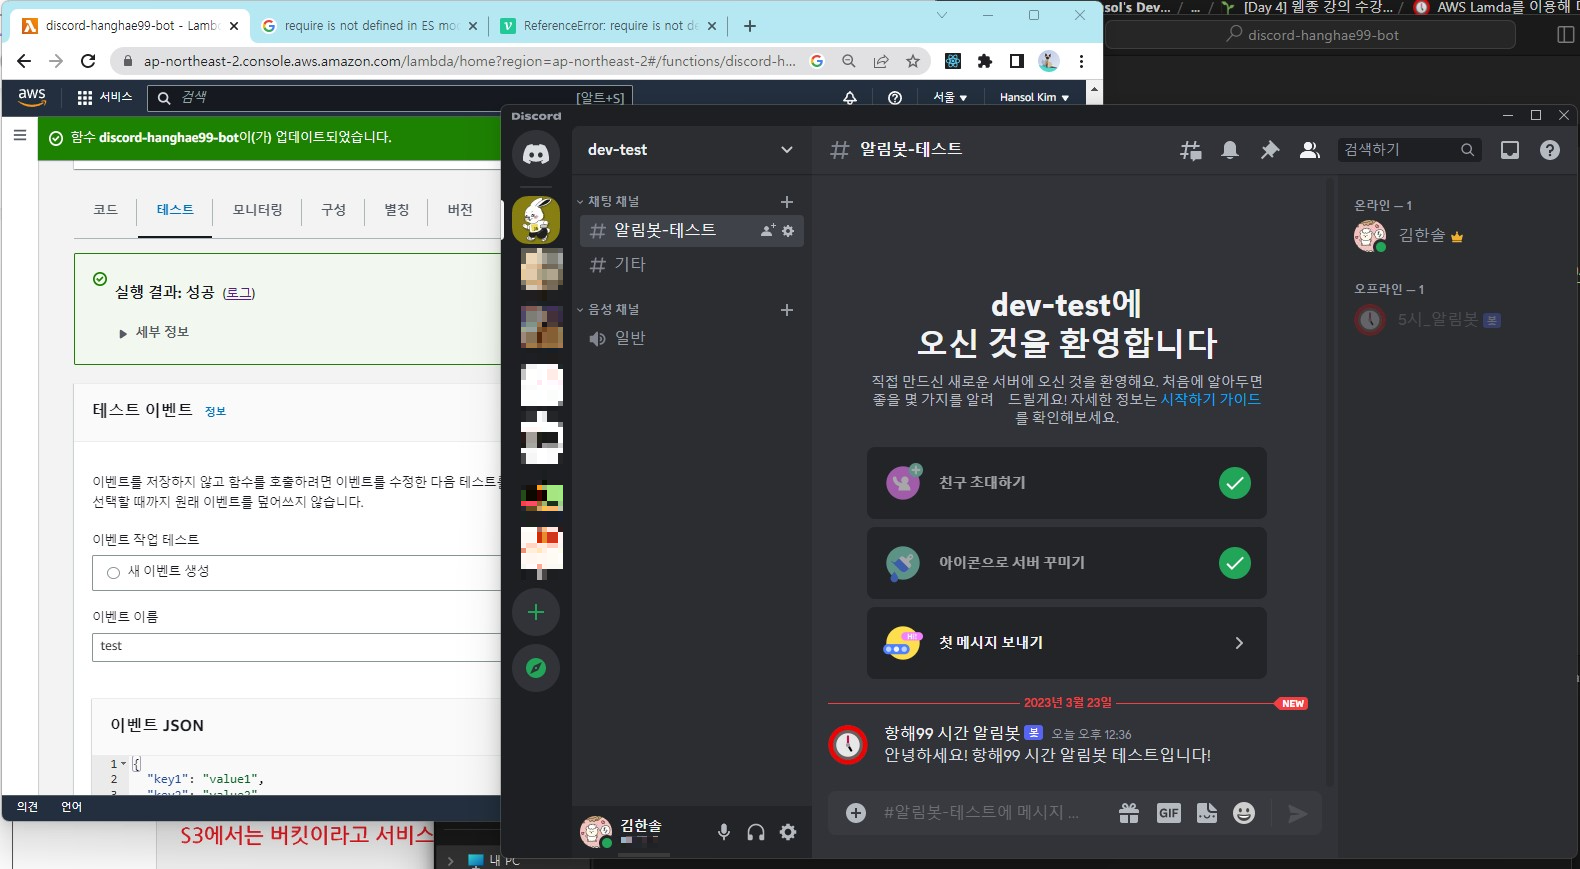
Task: Open Discord home direct messages icon
Action: click(x=536, y=154)
